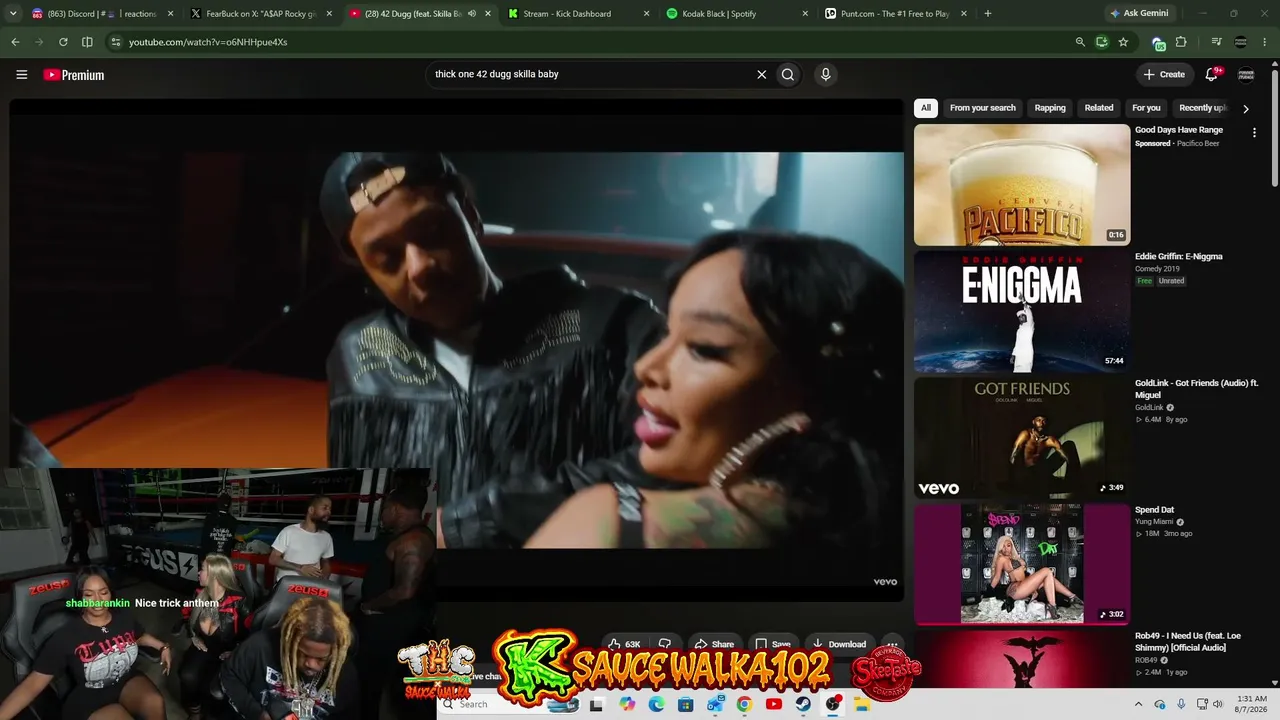Viewport: 1280px width, 720px height.
Task: Focus the YouTube search input field
Action: 590,74
